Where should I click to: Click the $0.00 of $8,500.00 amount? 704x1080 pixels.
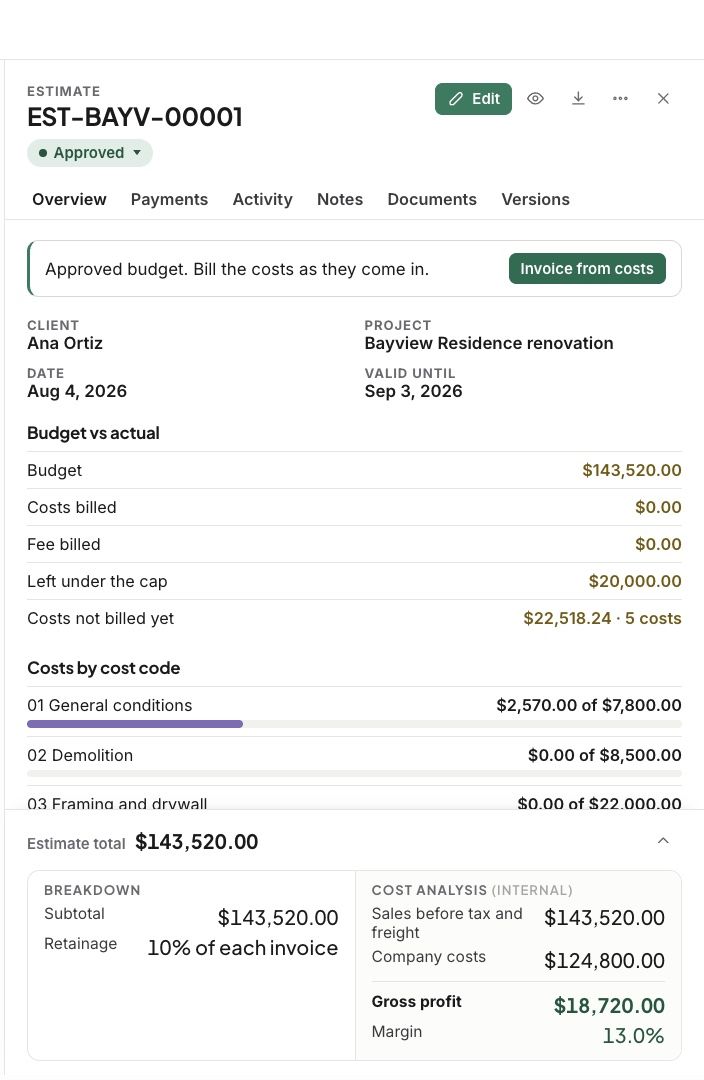[604, 756]
